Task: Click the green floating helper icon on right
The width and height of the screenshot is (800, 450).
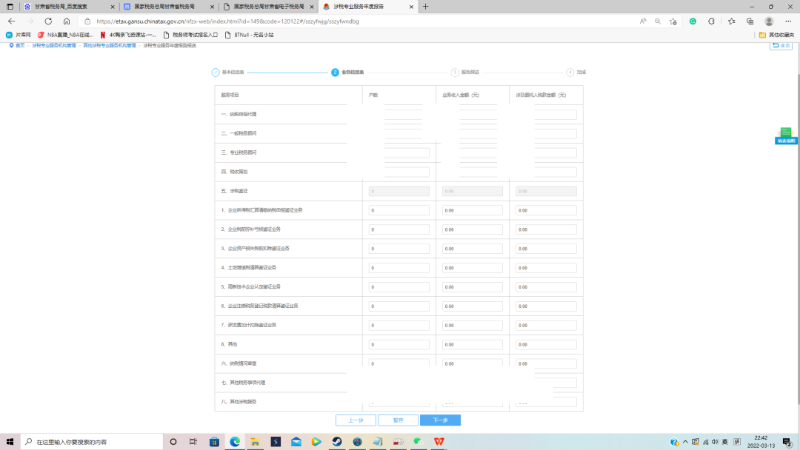Action: click(x=786, y=135)
